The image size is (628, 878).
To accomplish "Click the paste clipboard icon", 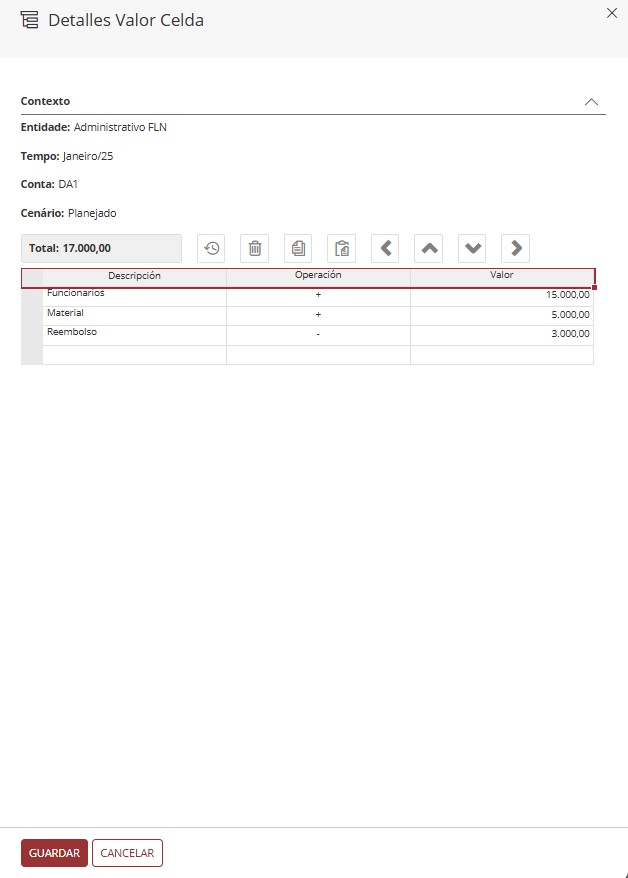I will pyautogui.click(x=342, y=248).
